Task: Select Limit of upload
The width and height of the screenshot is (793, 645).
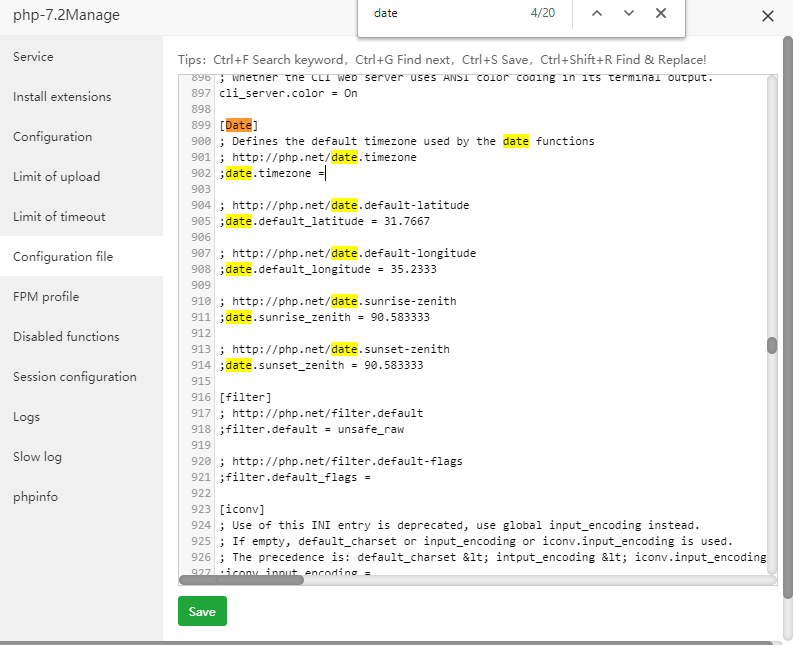Action: [56, 177]
